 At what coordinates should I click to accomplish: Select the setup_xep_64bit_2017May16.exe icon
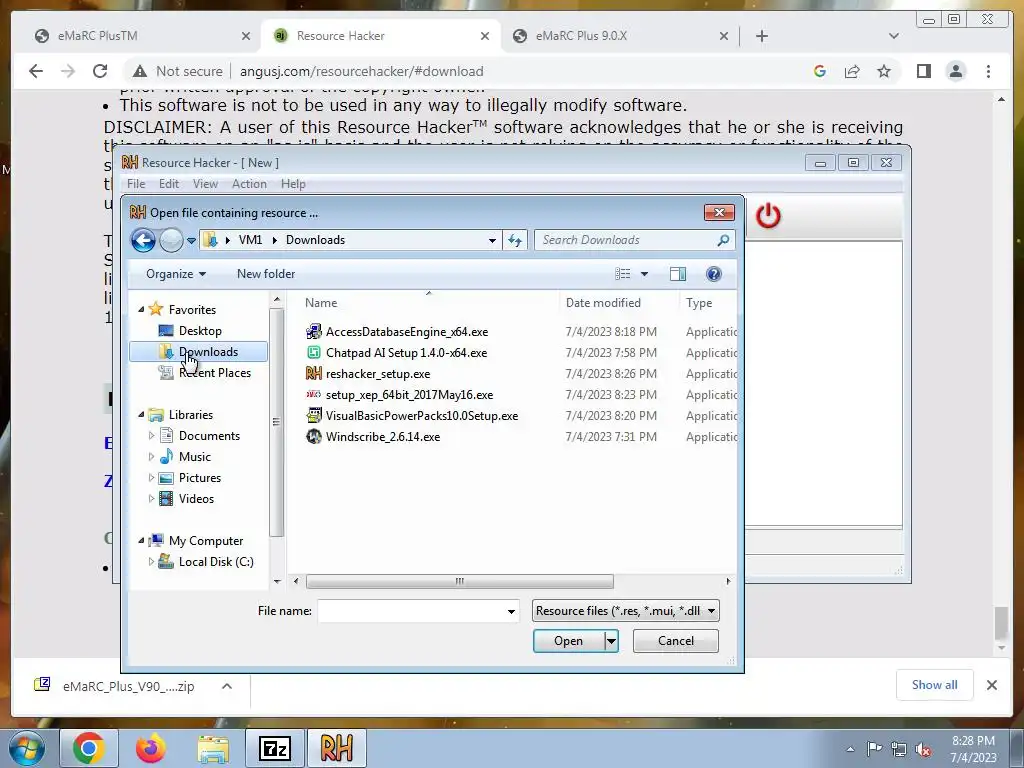pyautogui.click(x=314, y=394)
